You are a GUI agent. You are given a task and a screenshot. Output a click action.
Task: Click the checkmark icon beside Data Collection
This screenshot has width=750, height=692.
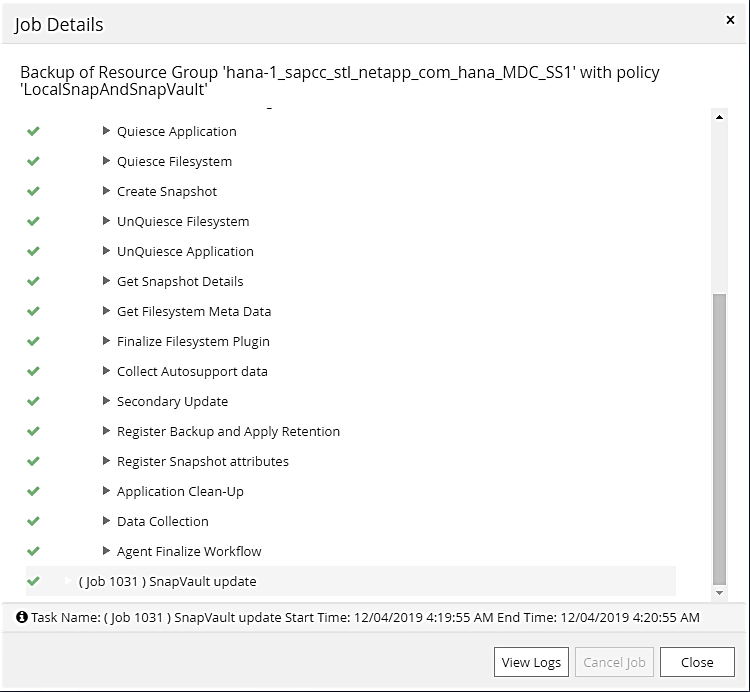33,521
